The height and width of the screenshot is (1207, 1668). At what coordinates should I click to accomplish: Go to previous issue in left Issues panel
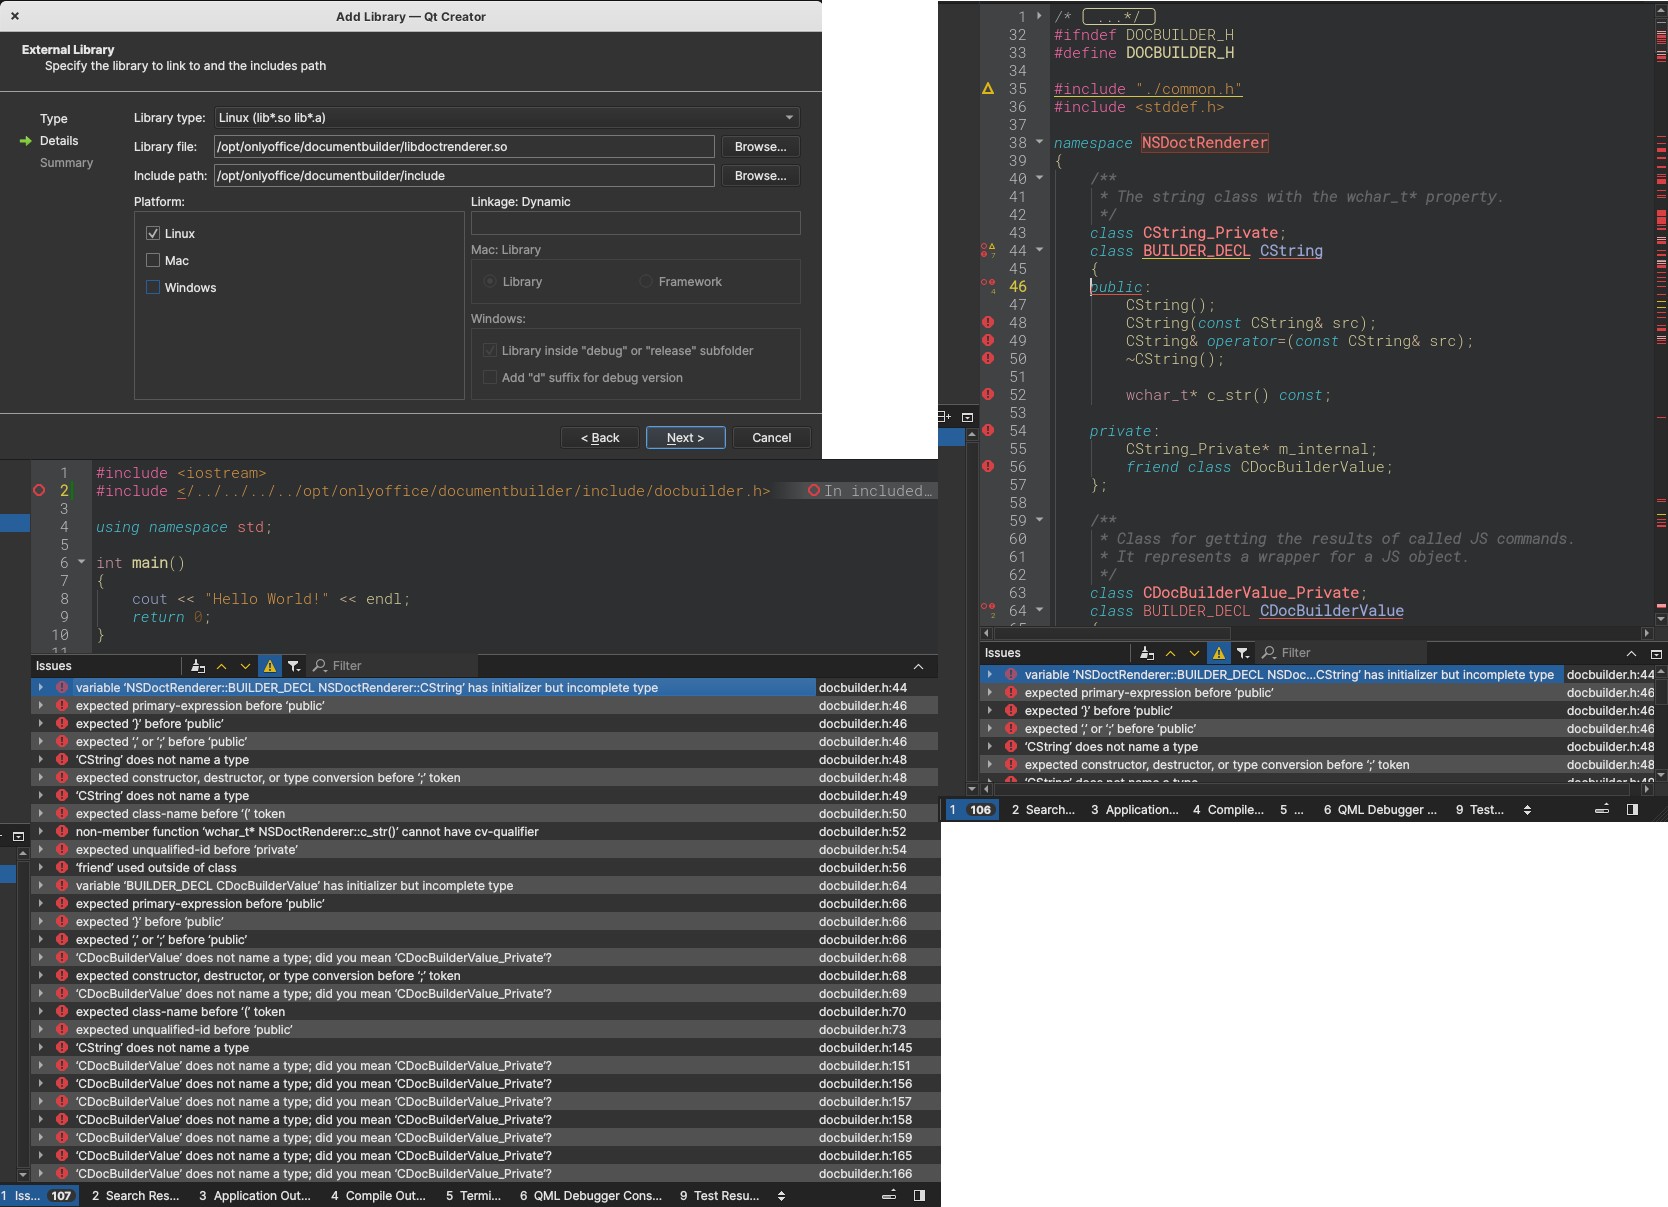222,666
